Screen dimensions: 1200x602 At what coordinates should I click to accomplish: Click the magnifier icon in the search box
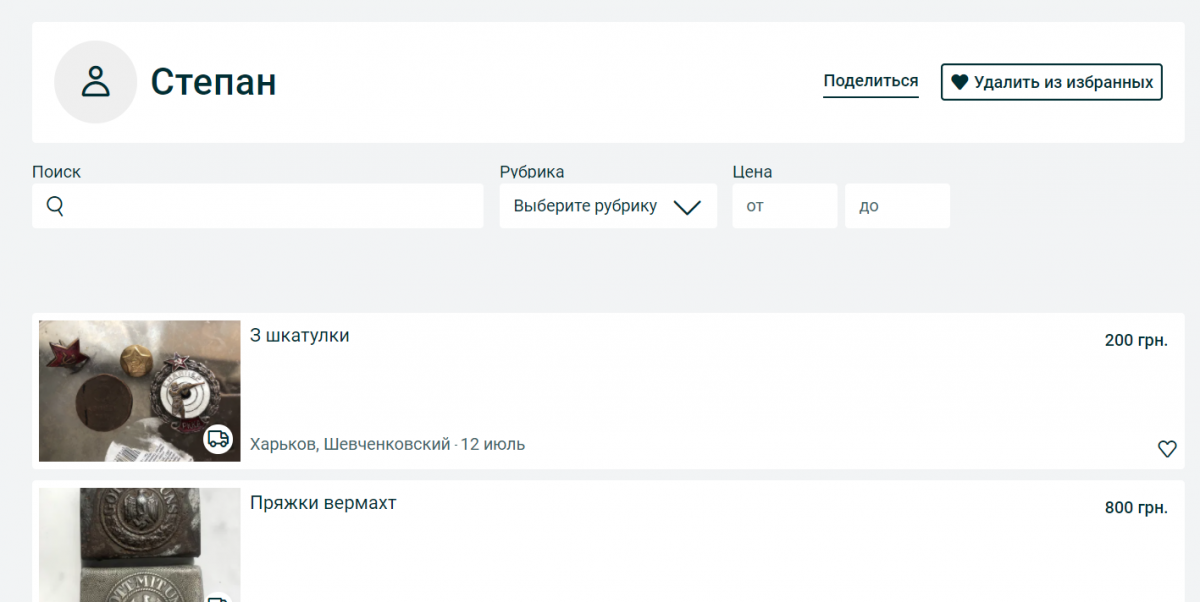pos(56,206)
